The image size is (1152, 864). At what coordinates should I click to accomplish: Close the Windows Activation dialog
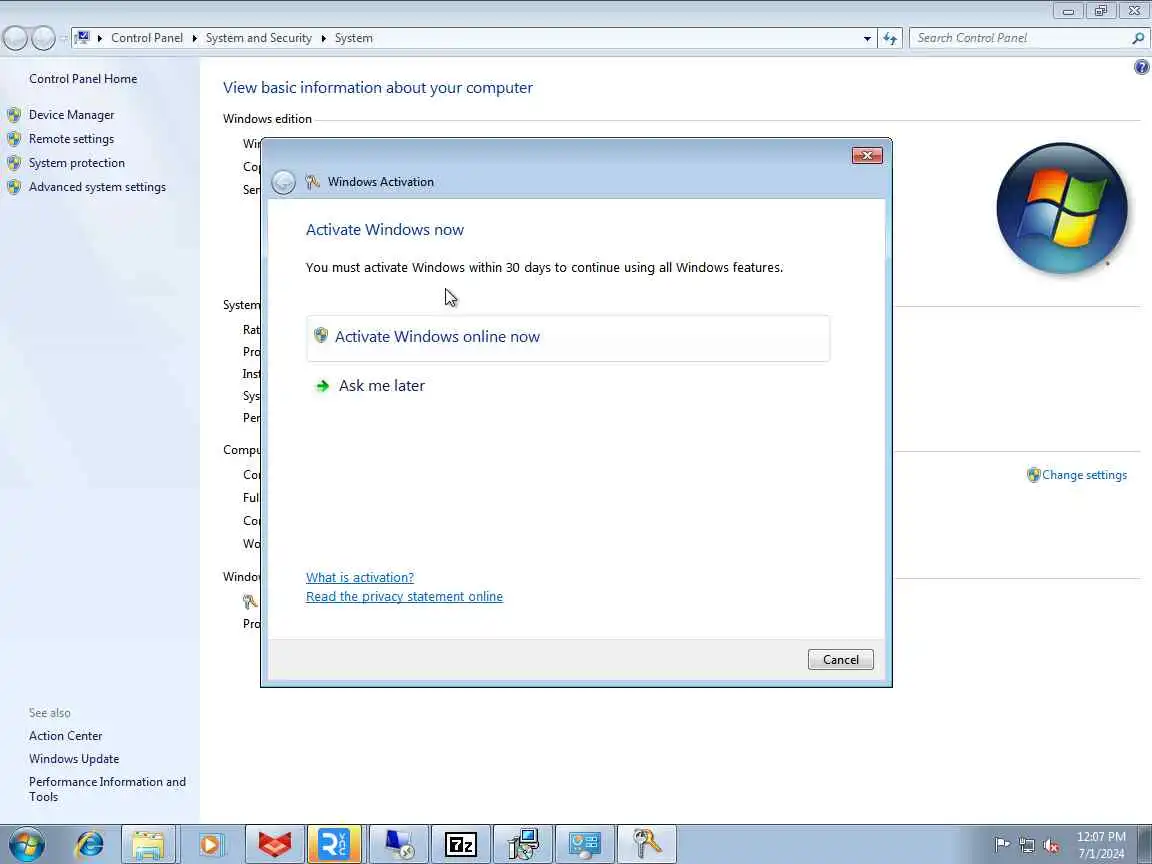pos(867,156)
